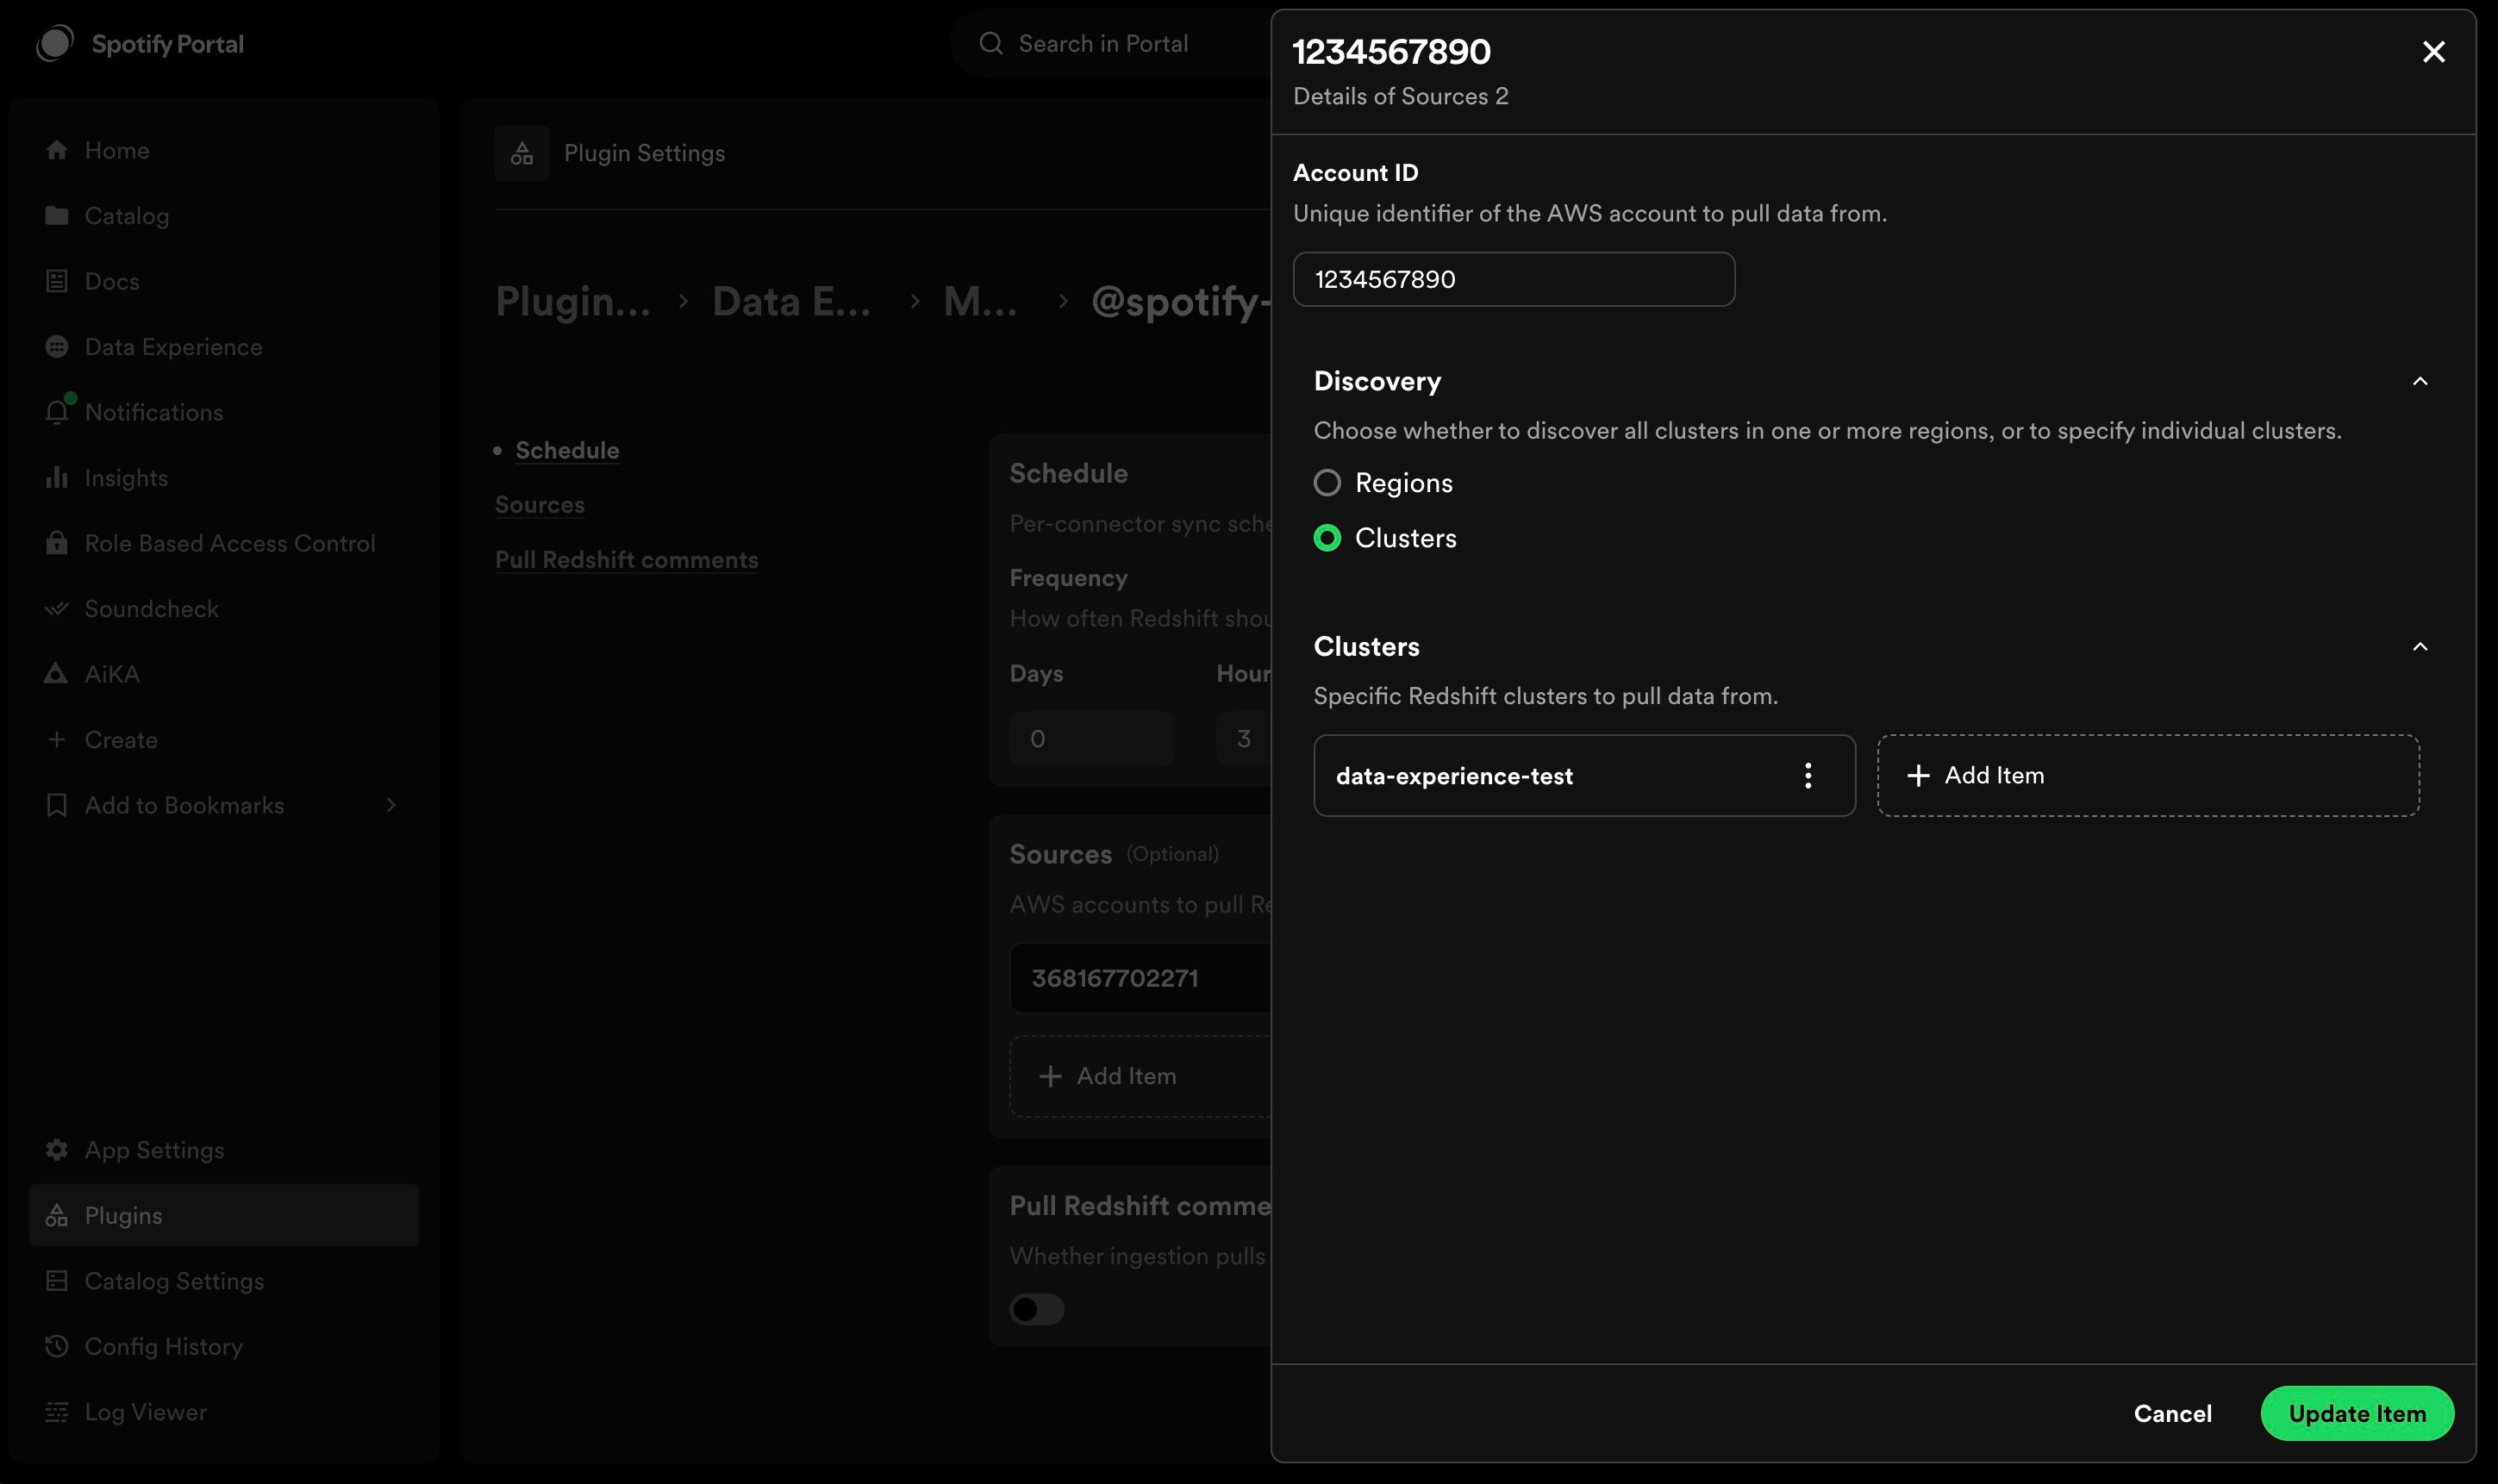Open the data-experience-test cluster item
This screenshot has height=1484, width=2498.
click(x=1584, y=776)
